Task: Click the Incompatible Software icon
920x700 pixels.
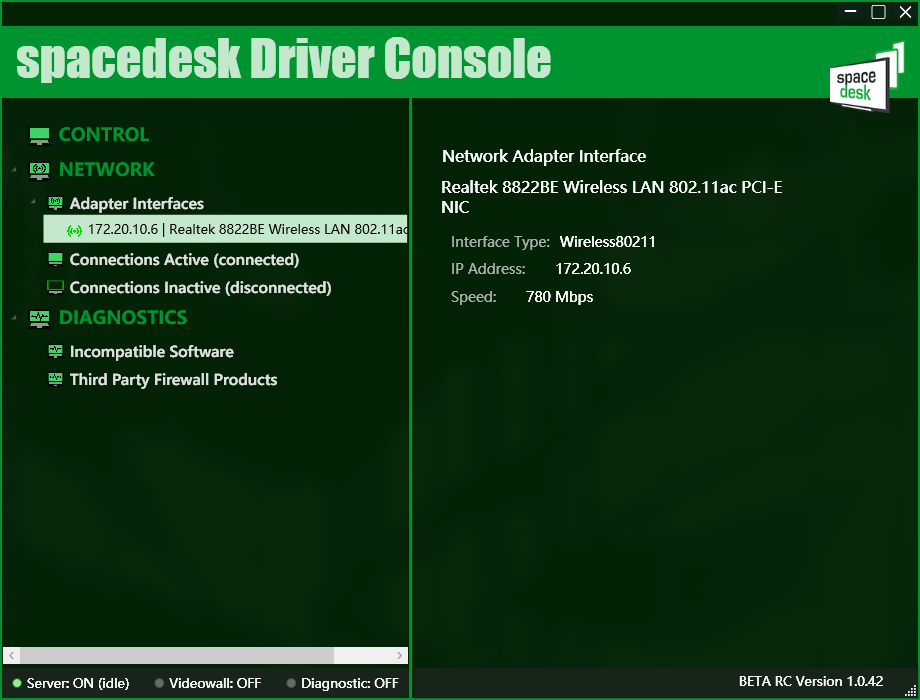Action: (x=56, y=352)
